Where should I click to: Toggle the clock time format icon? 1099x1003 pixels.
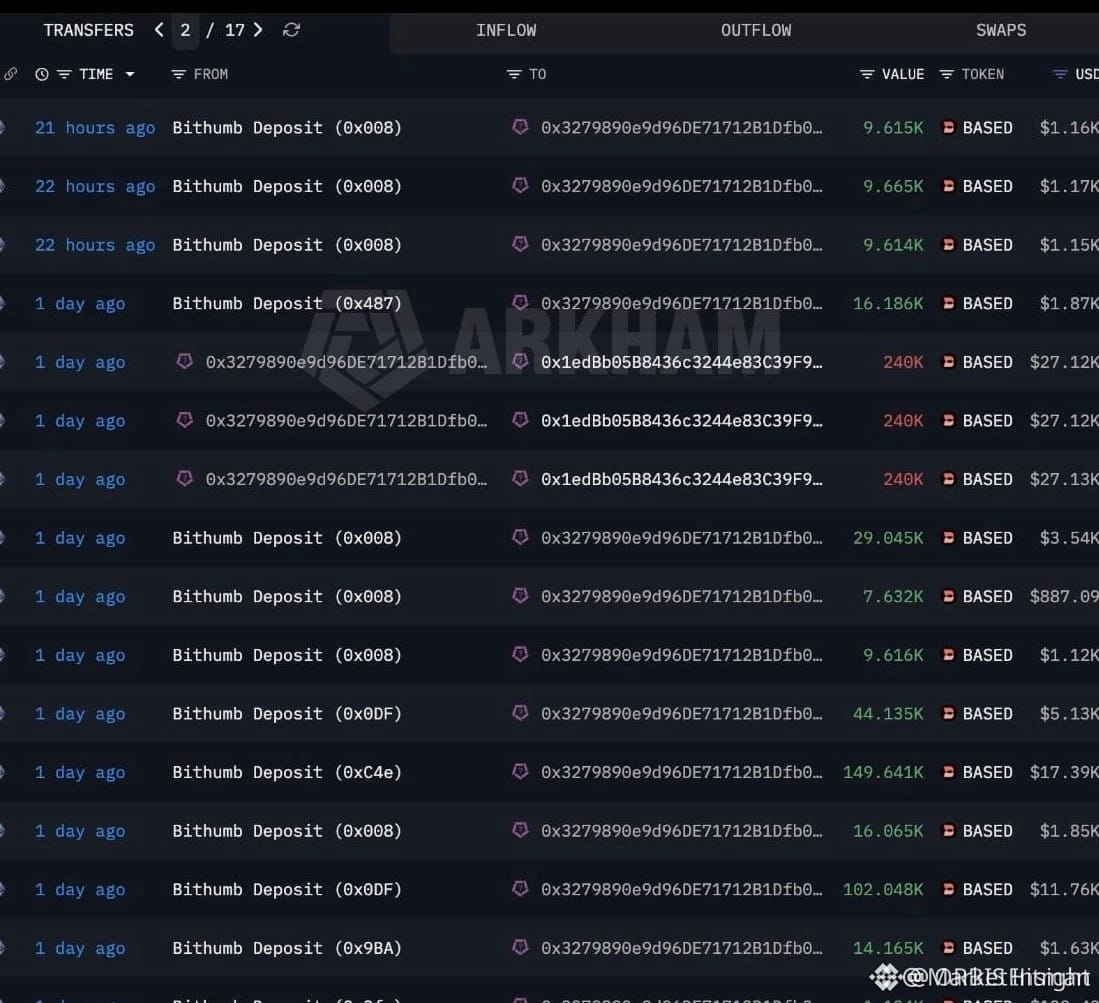tap(42, 74)
